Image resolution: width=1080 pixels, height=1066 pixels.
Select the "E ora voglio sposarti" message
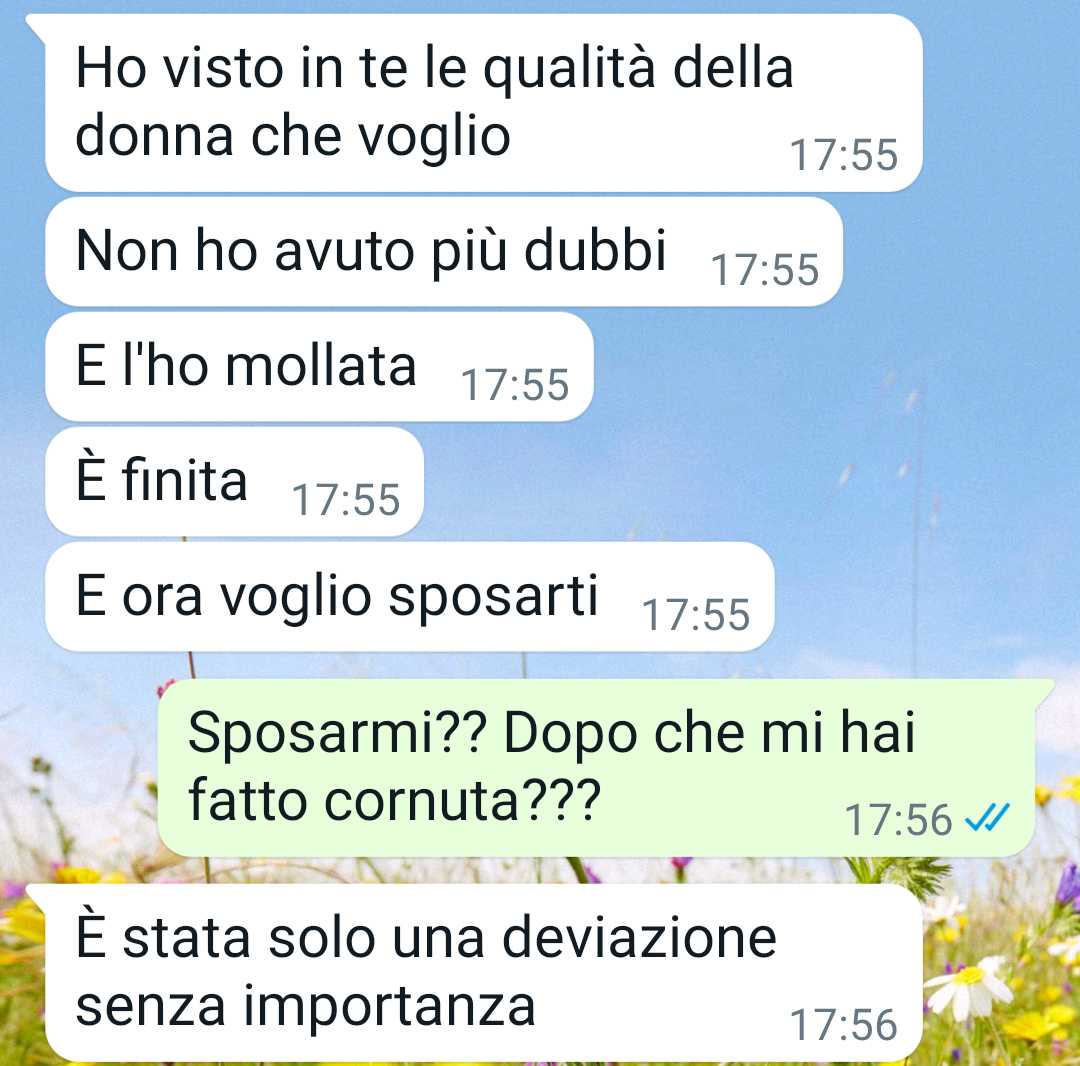pyautogui.click(x=409, y=596)
